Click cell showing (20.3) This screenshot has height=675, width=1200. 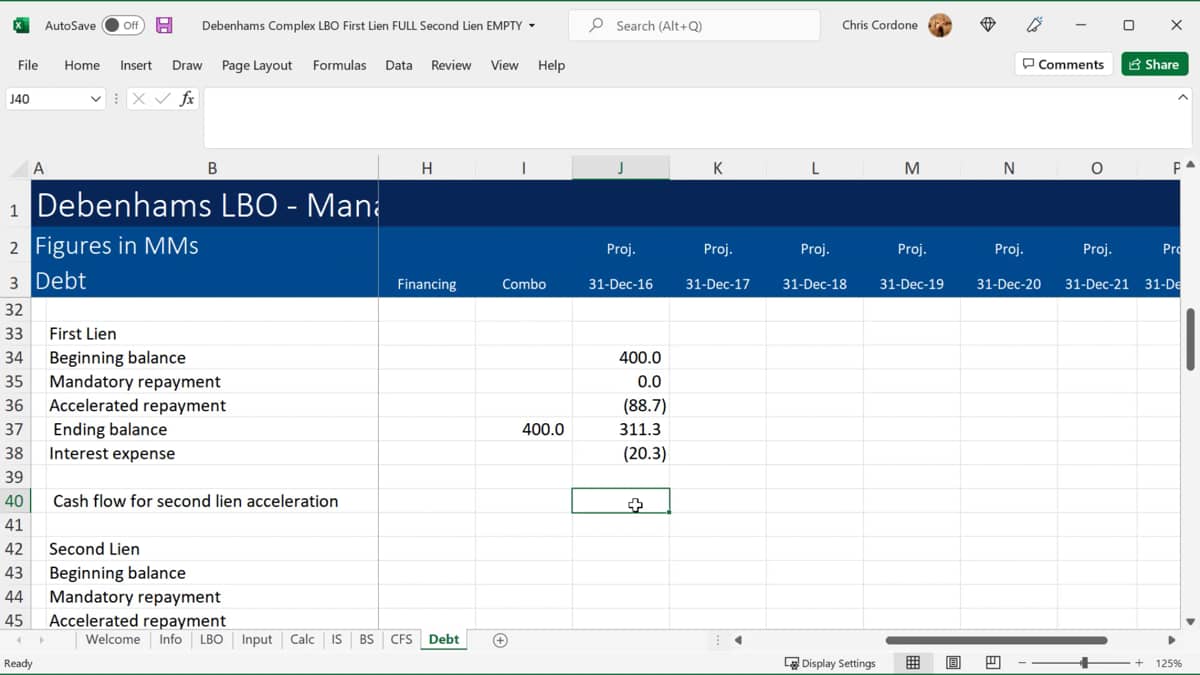pyautogui.click(x=621, y=453)
